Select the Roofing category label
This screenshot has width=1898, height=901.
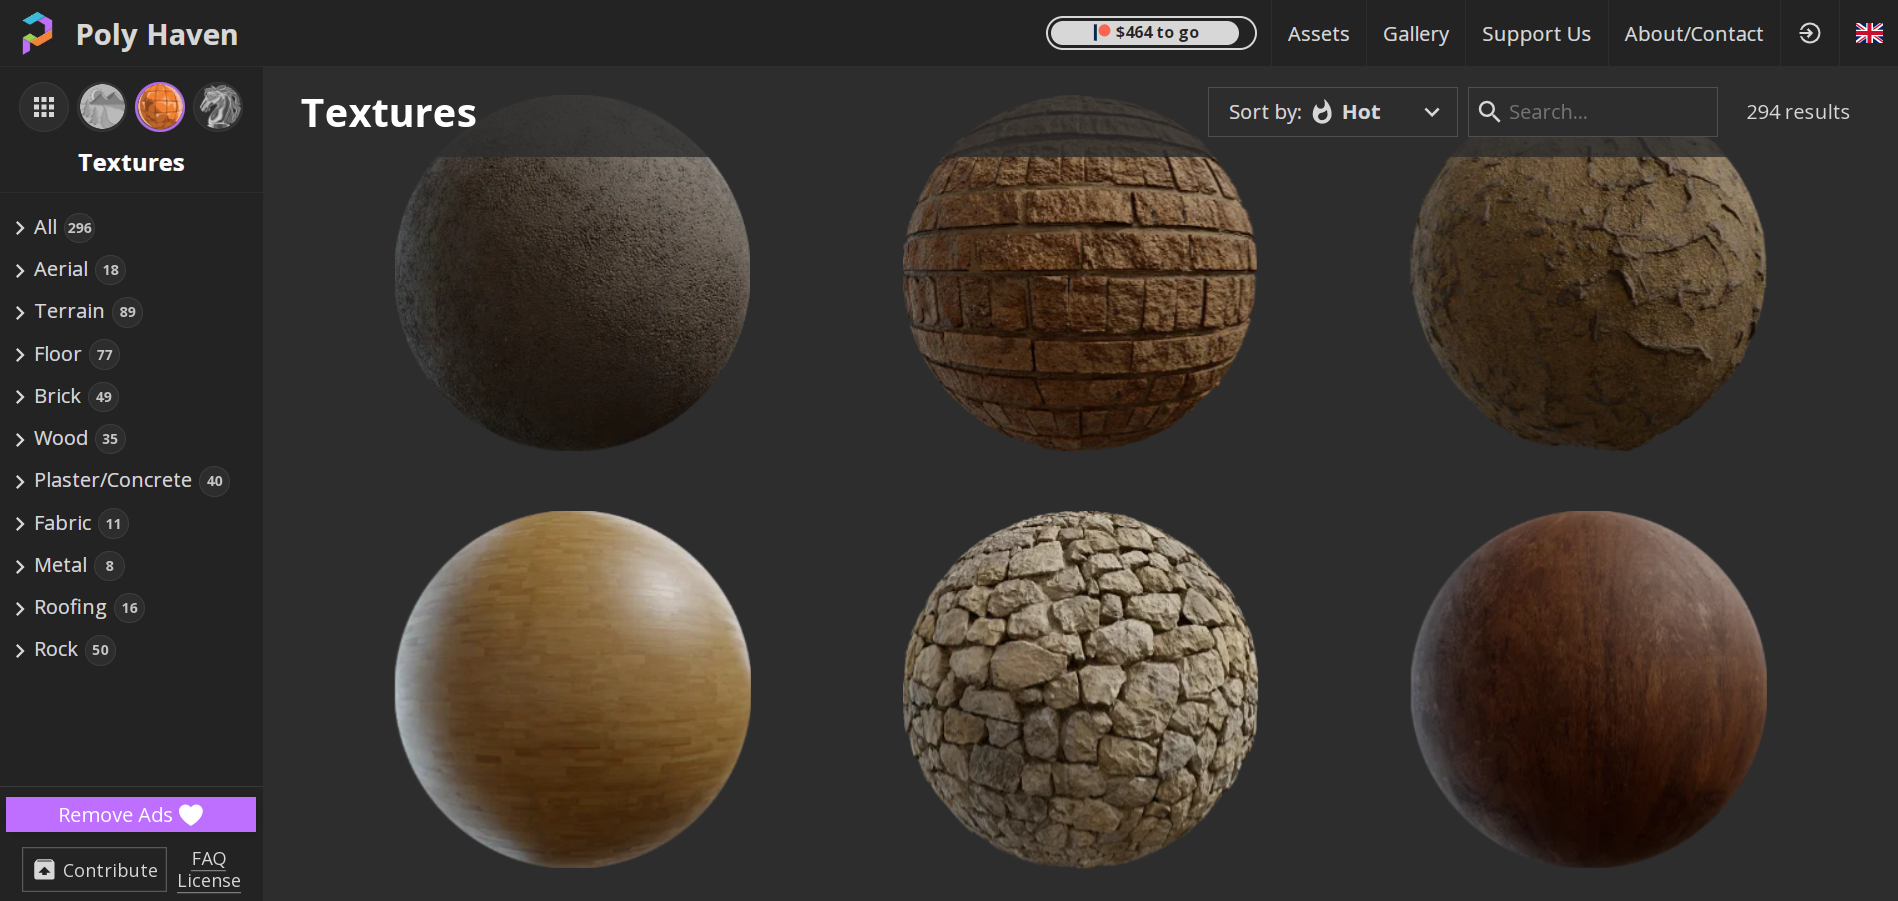click(70, 607)
